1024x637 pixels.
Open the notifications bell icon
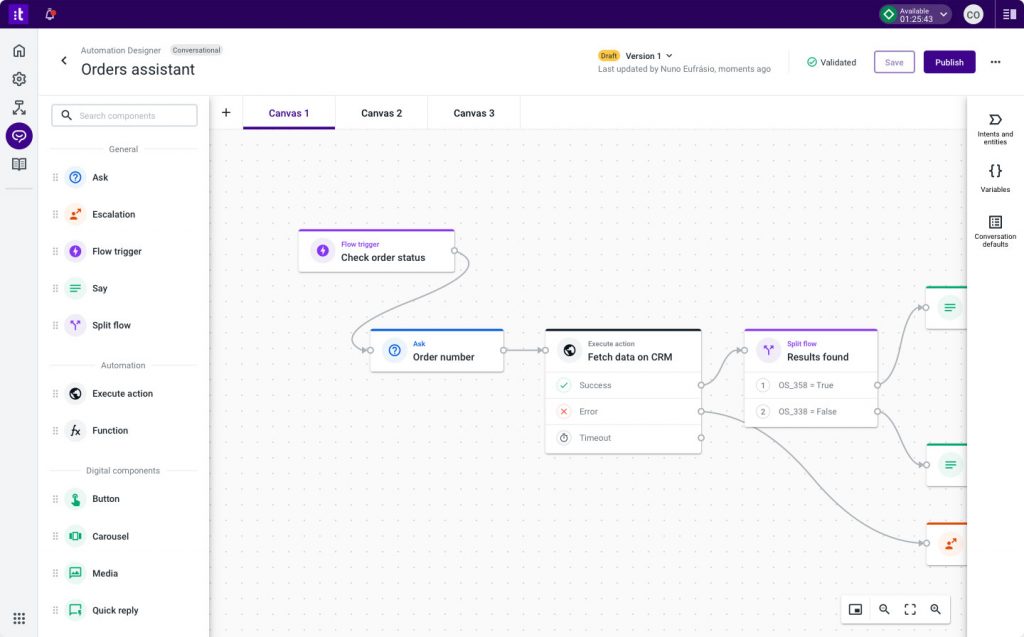pos(51,14)
